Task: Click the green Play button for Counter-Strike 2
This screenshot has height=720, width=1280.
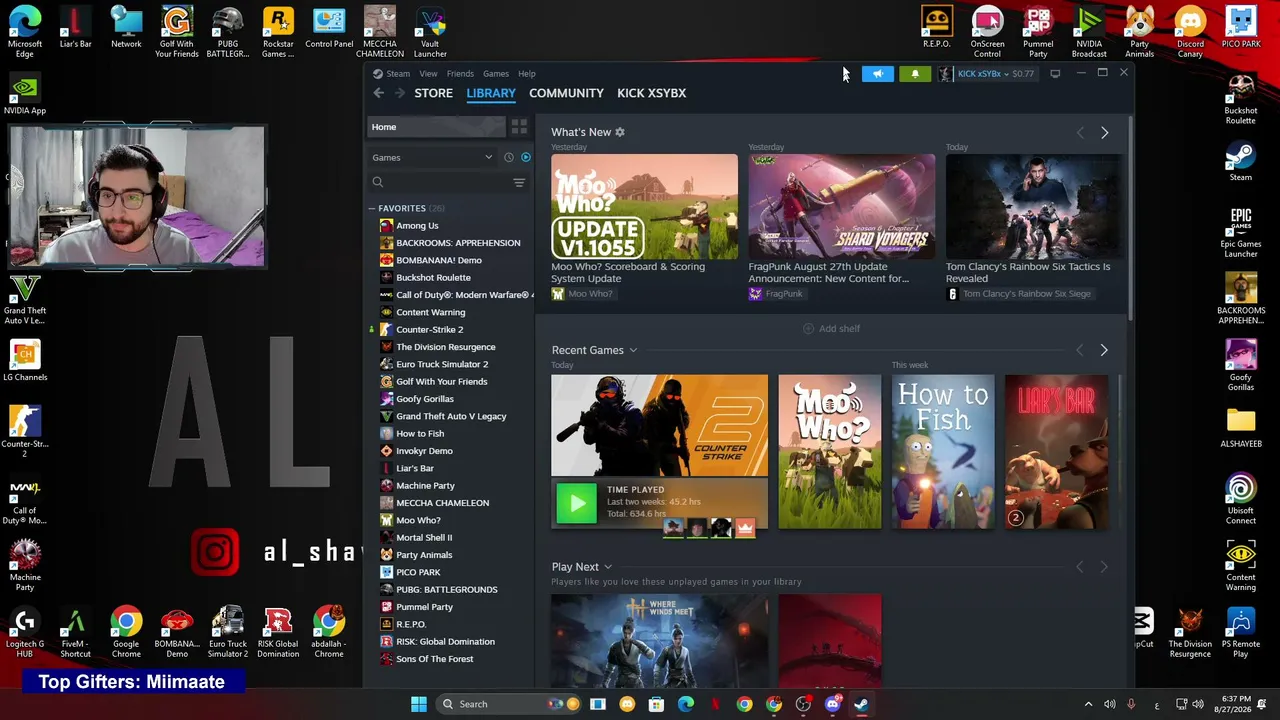Action: 576,503
